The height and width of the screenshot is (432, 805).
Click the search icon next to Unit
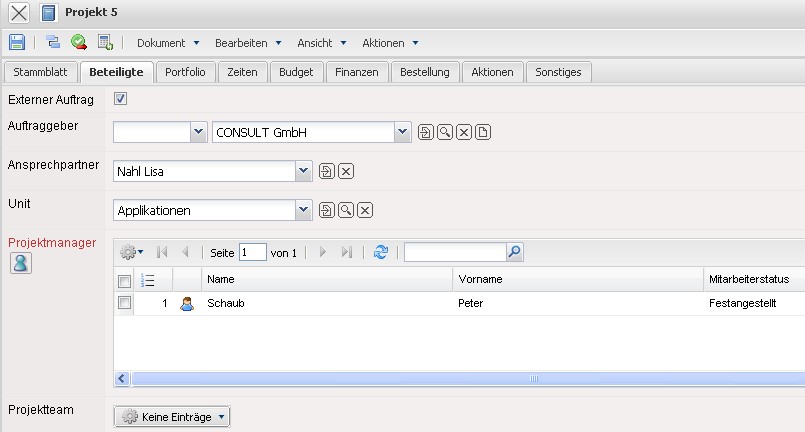[x=346, y=210]
